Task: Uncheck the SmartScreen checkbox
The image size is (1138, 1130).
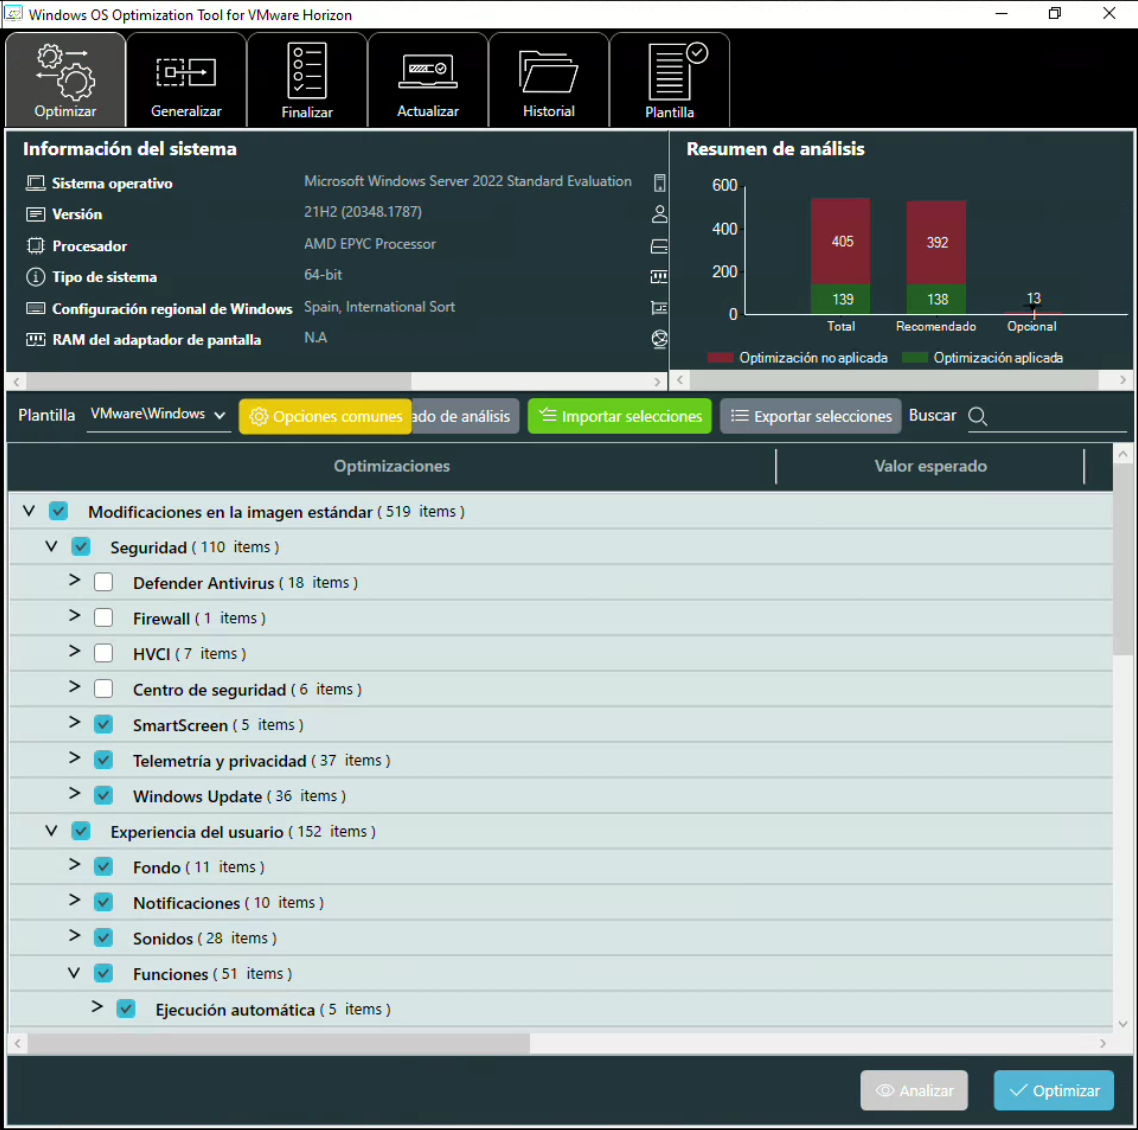Action: click(103, 725)
